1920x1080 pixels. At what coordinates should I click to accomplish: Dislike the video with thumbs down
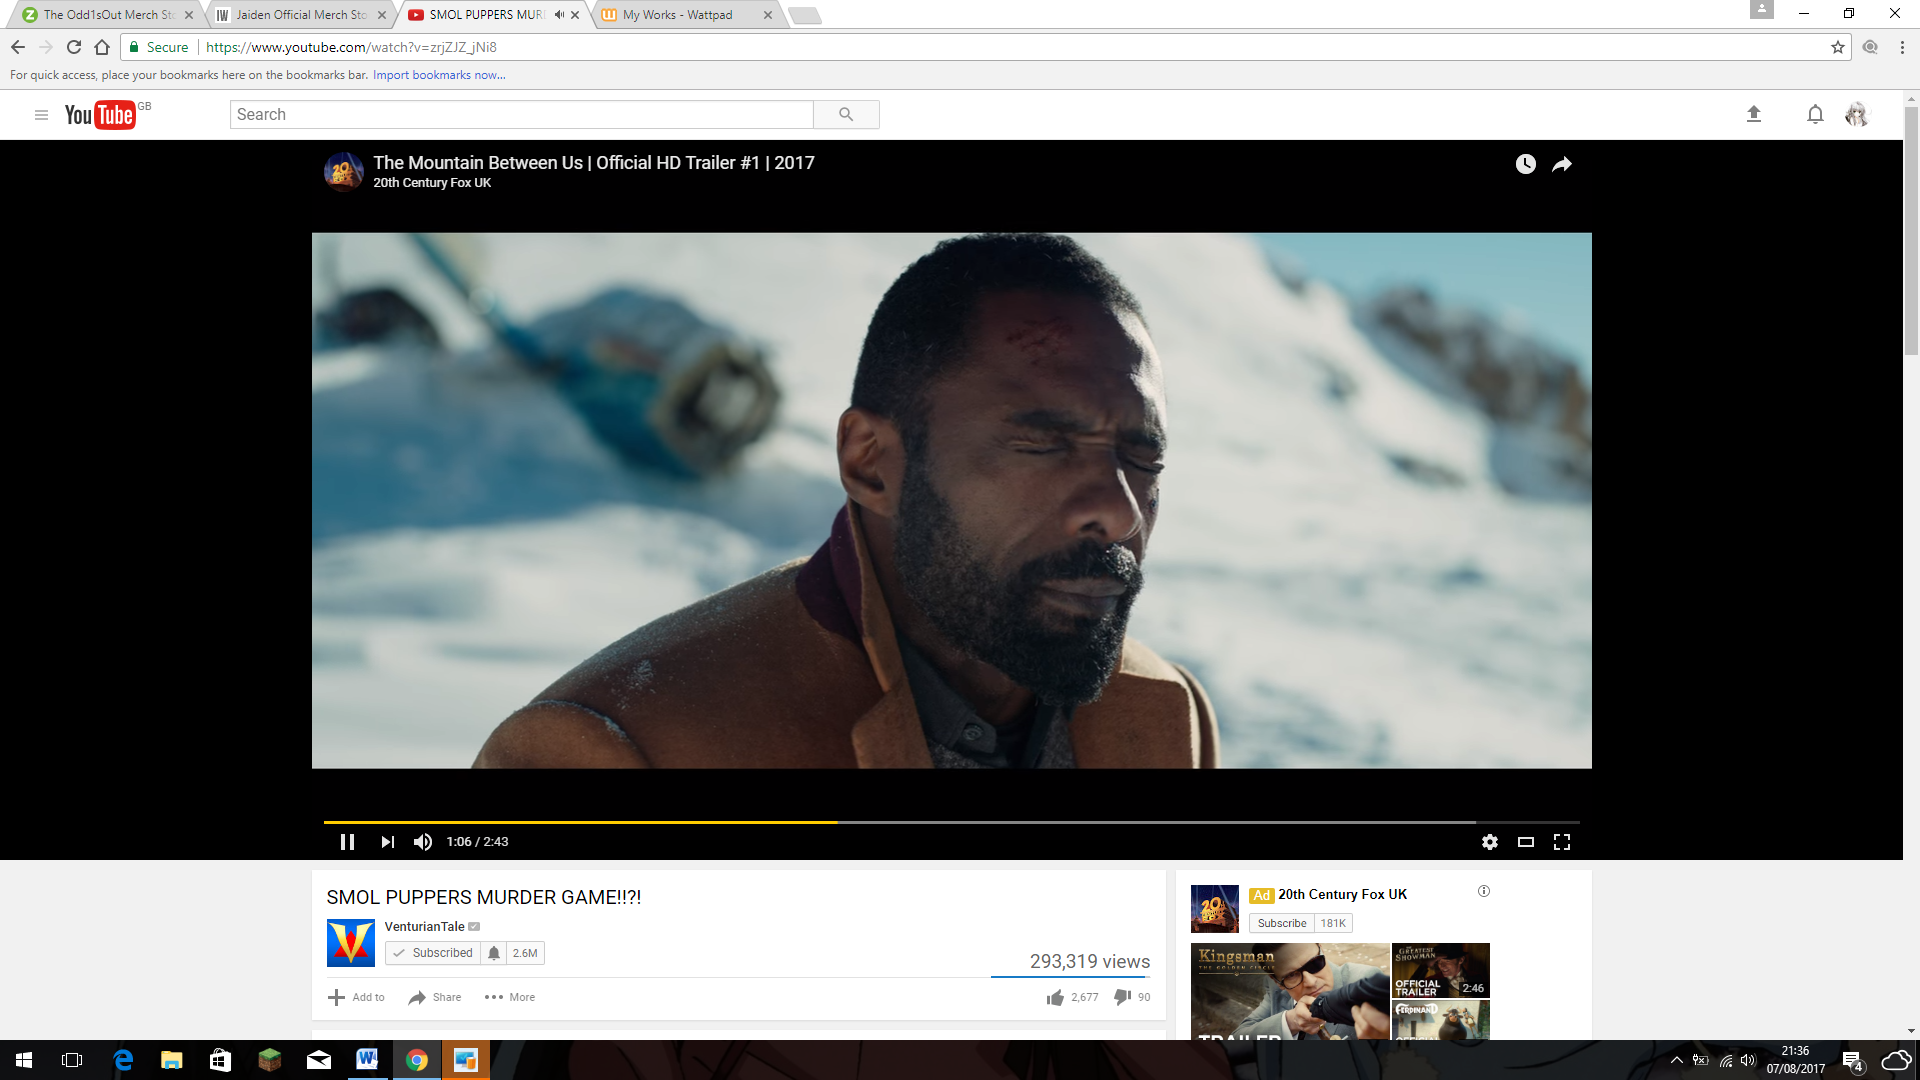pyautogui.click(x=1123, y=997)
